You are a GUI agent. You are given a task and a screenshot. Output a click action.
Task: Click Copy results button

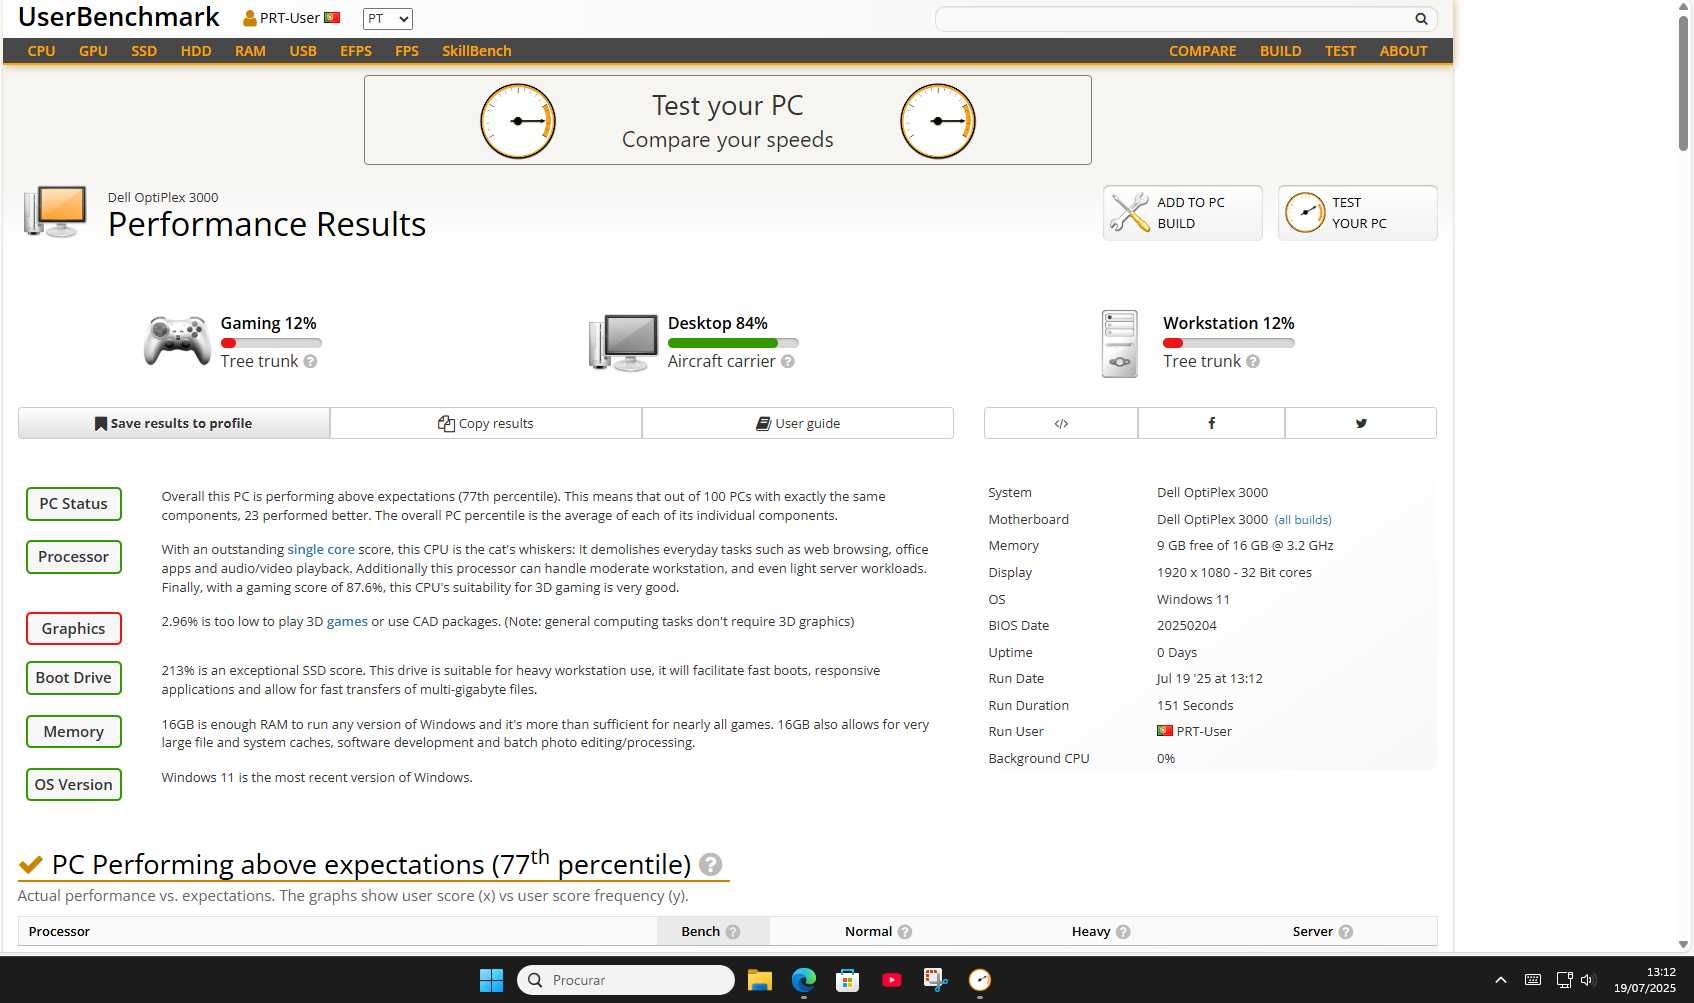pyautogui.click(x=486, y=423)
